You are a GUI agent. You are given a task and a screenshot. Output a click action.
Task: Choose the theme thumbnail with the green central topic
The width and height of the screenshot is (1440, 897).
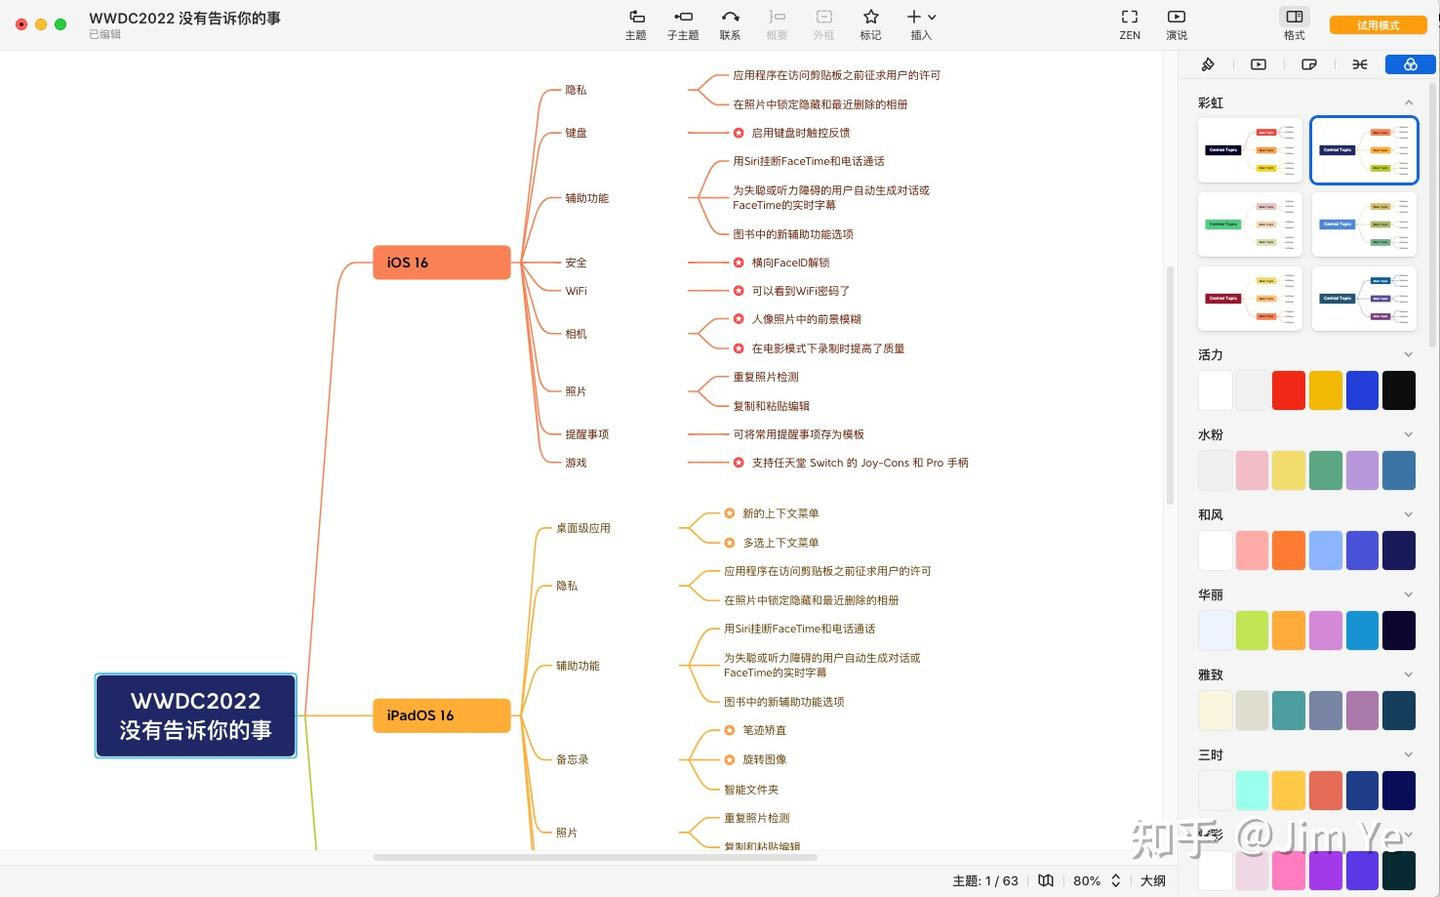(x=1250, y=224)
